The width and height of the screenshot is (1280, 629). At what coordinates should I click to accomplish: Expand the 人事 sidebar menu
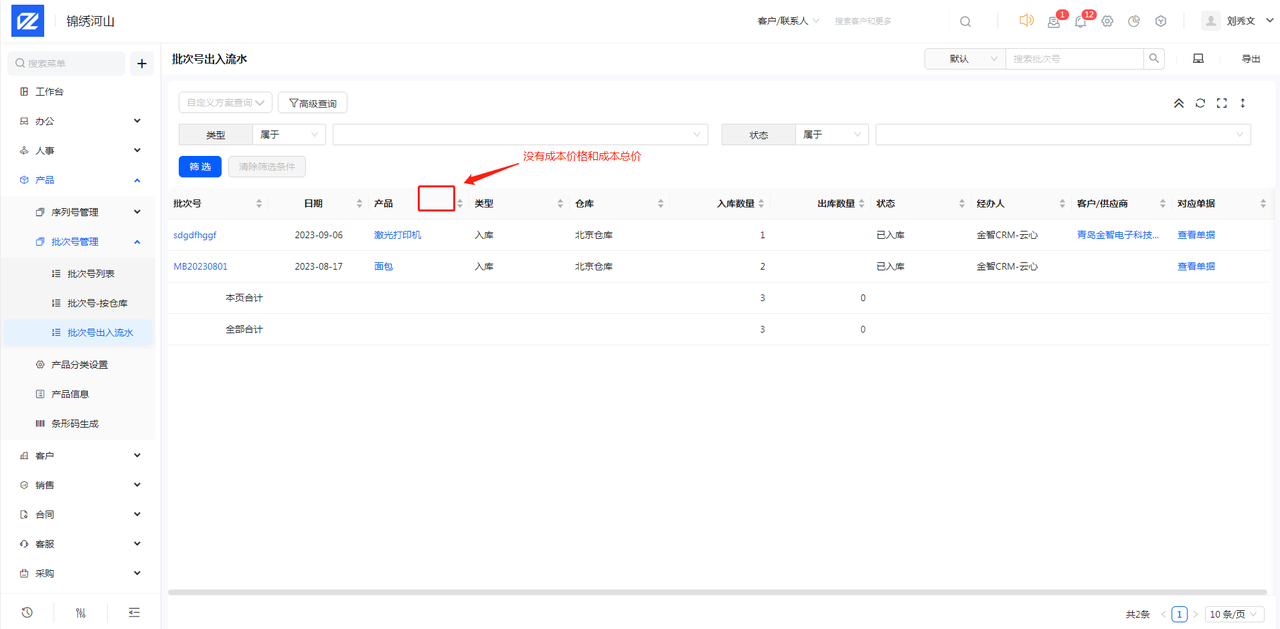(x=80, y=150)
